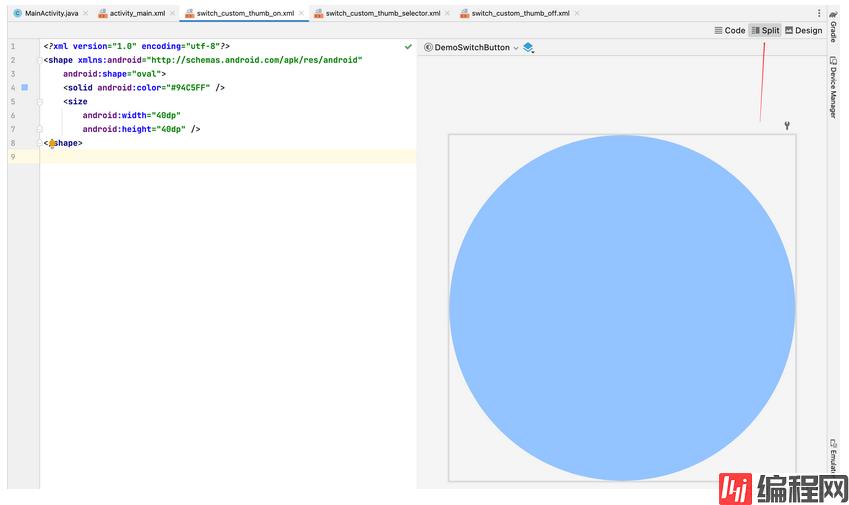
Task: Collapse the size tag fold on line 5
Action: point(40,101)
